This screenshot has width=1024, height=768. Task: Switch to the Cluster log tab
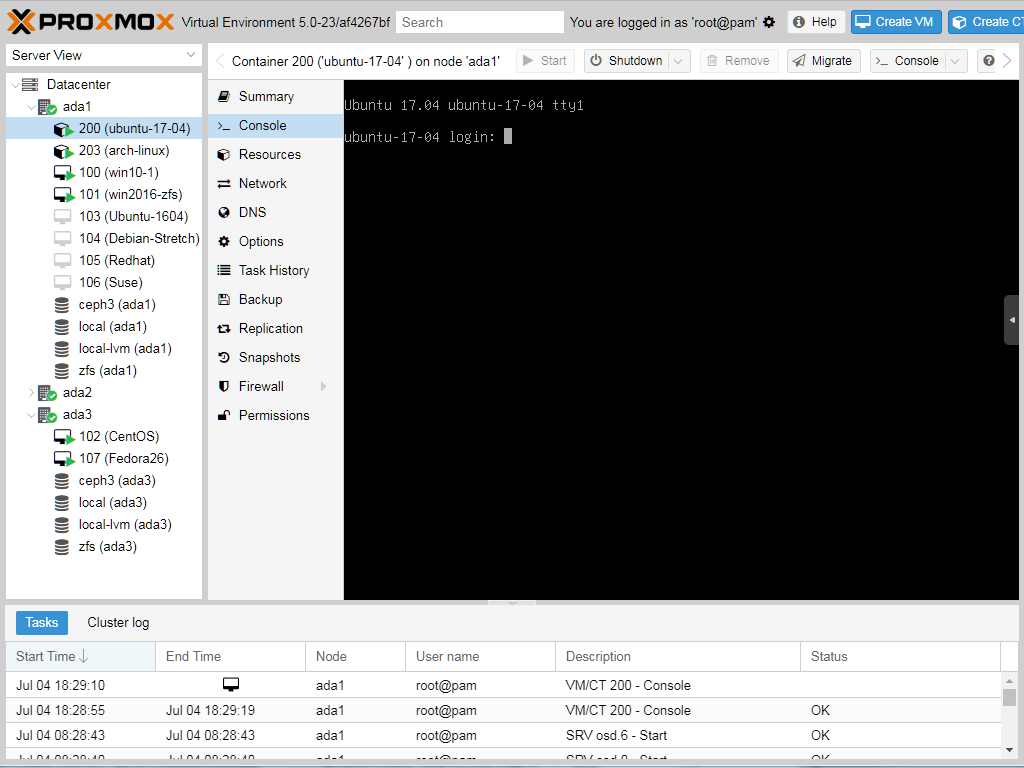click(x=117, y=622)
